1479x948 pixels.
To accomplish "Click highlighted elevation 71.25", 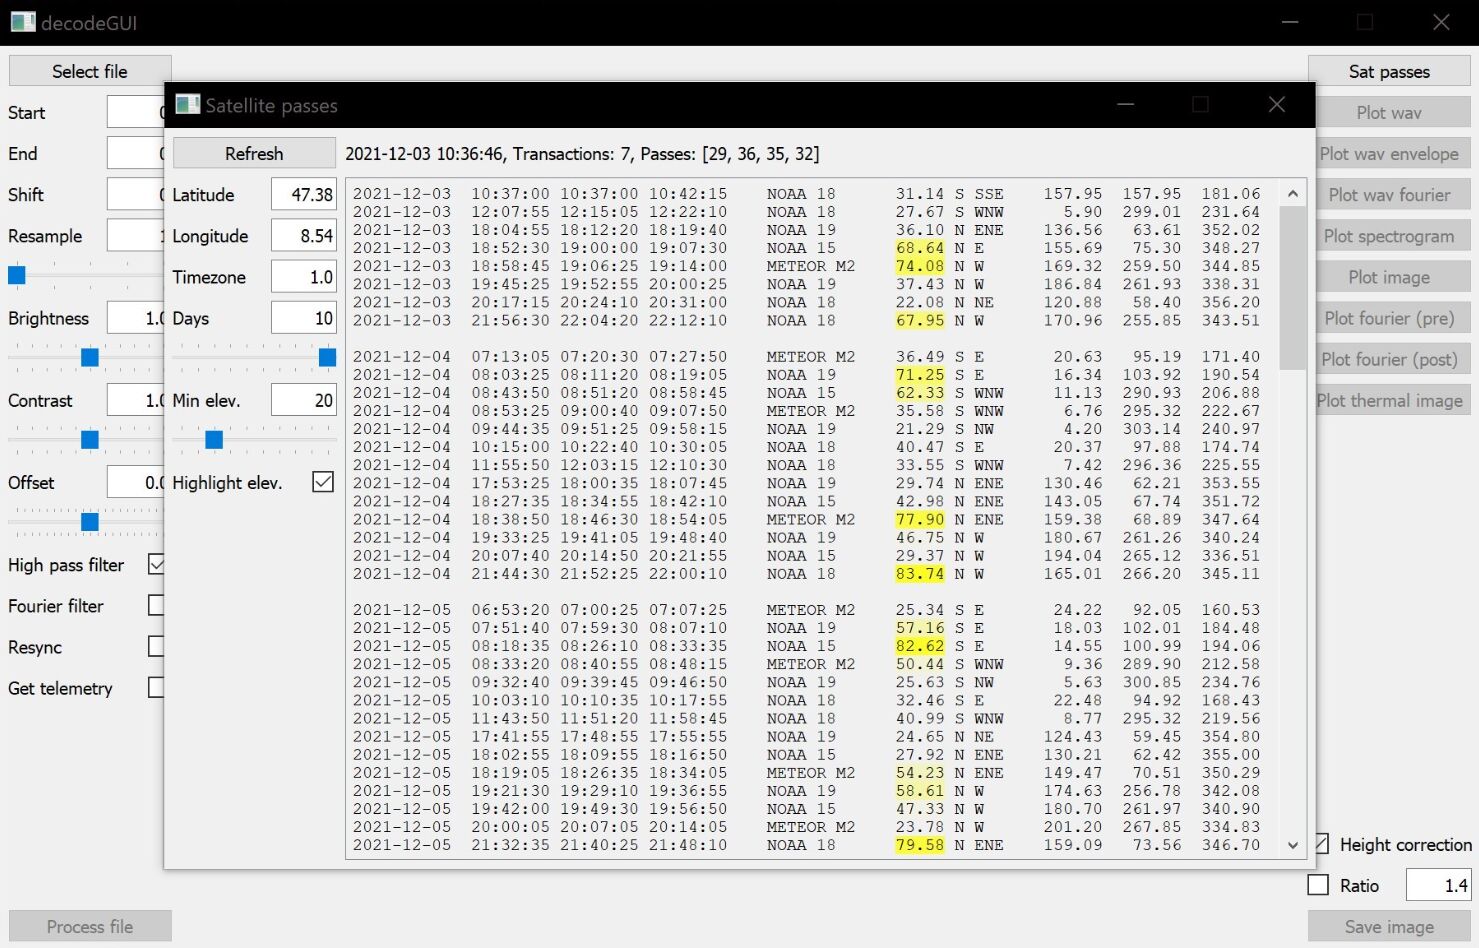I will click(x=920, y=375).
